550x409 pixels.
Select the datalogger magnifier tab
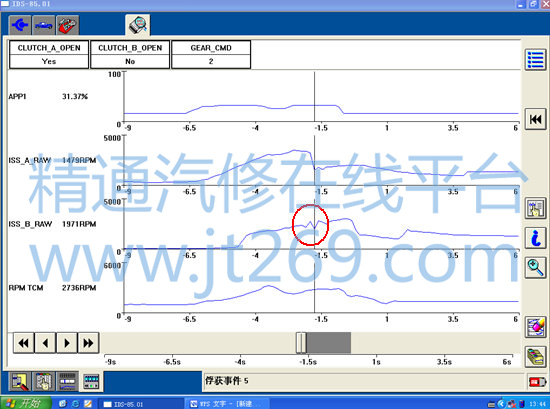click(138, 25)
